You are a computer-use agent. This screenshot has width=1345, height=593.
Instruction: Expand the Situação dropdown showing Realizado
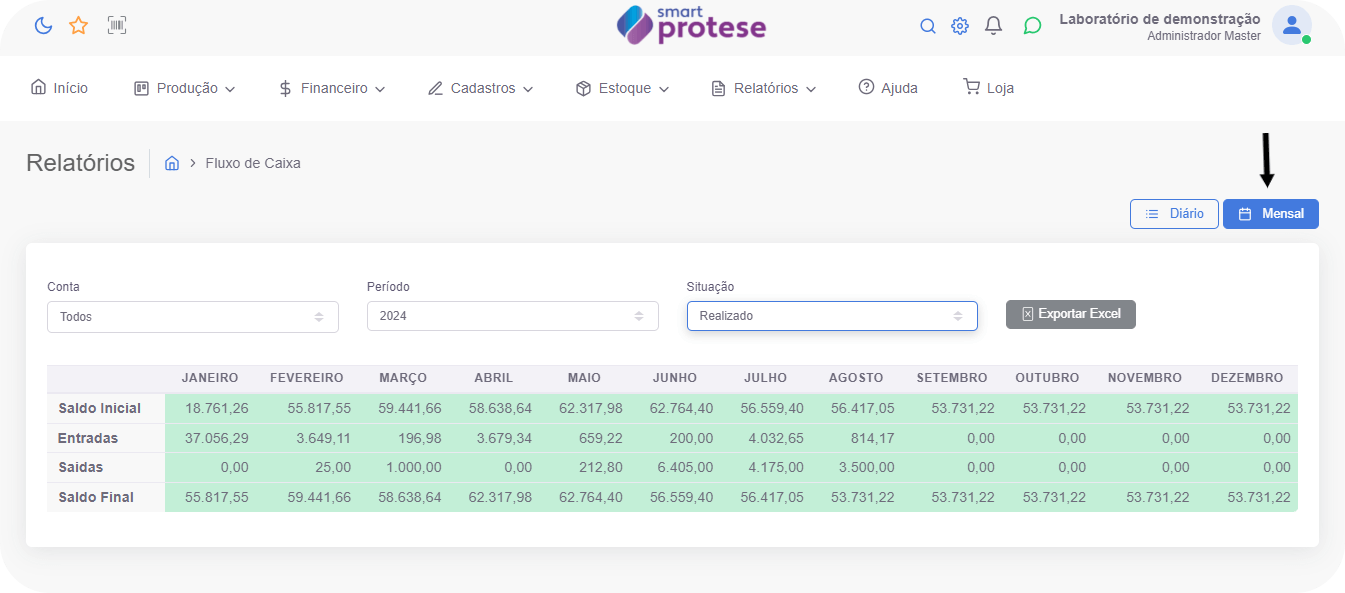click(x=832, y=316)
